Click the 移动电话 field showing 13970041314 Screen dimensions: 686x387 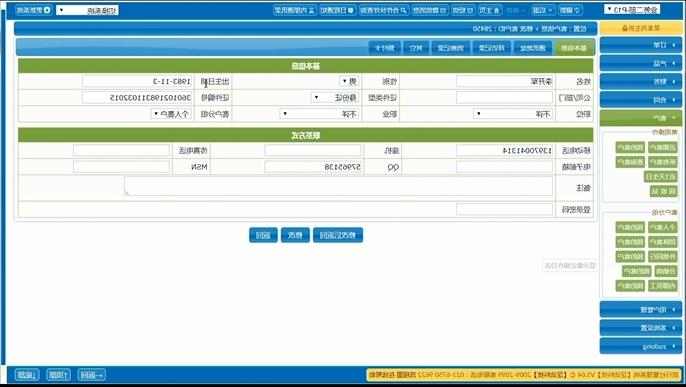pos(504,150)
